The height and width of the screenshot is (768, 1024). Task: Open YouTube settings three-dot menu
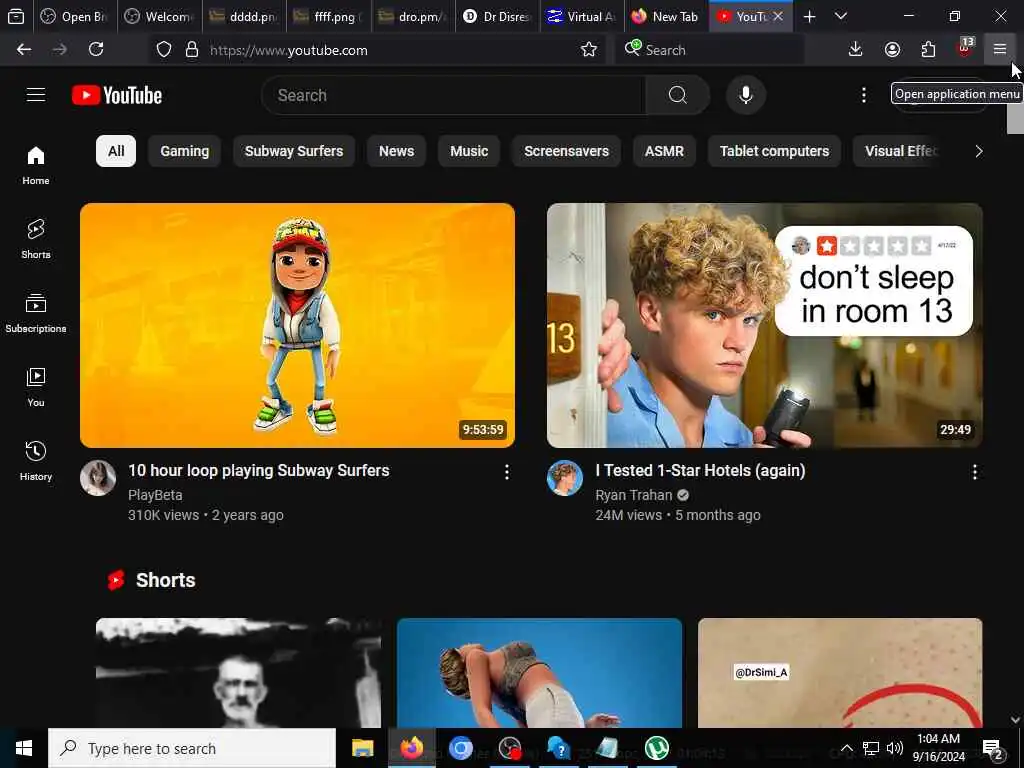point(863,95)
